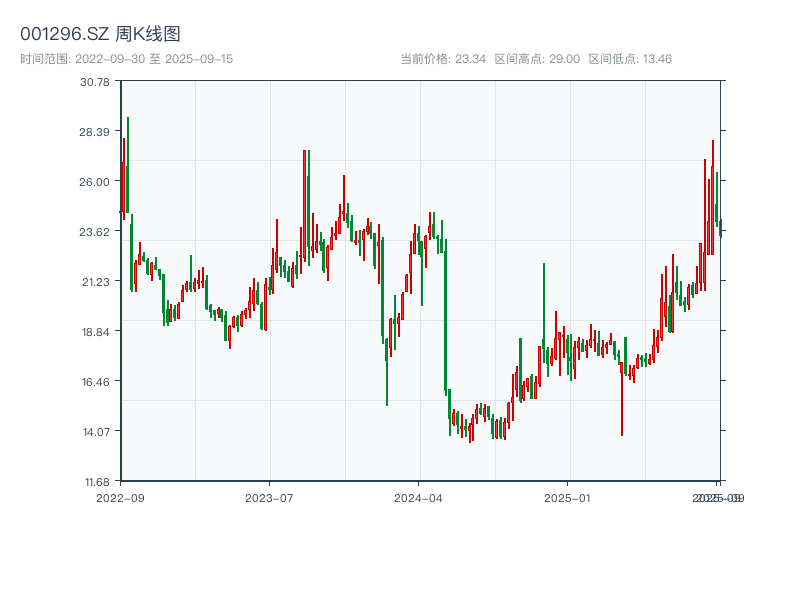Click y-axis value 28.39
The width and height of the screenshot is (800, 600).
click(x=95, y=132)
